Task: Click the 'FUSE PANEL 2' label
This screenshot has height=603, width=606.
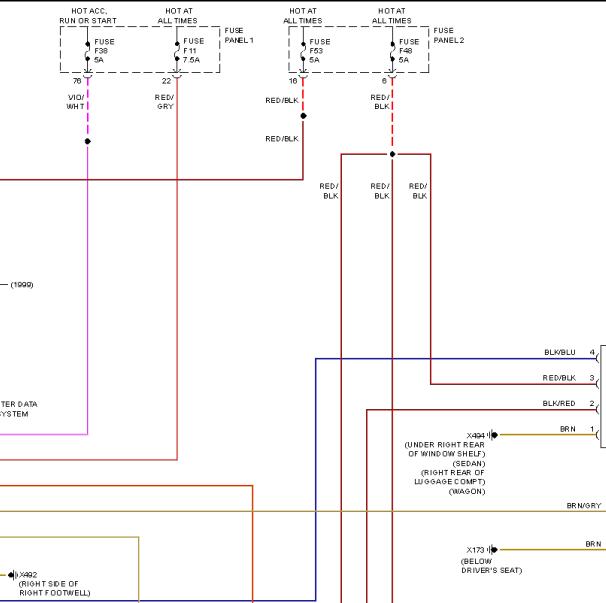Action: click(448, 35)
